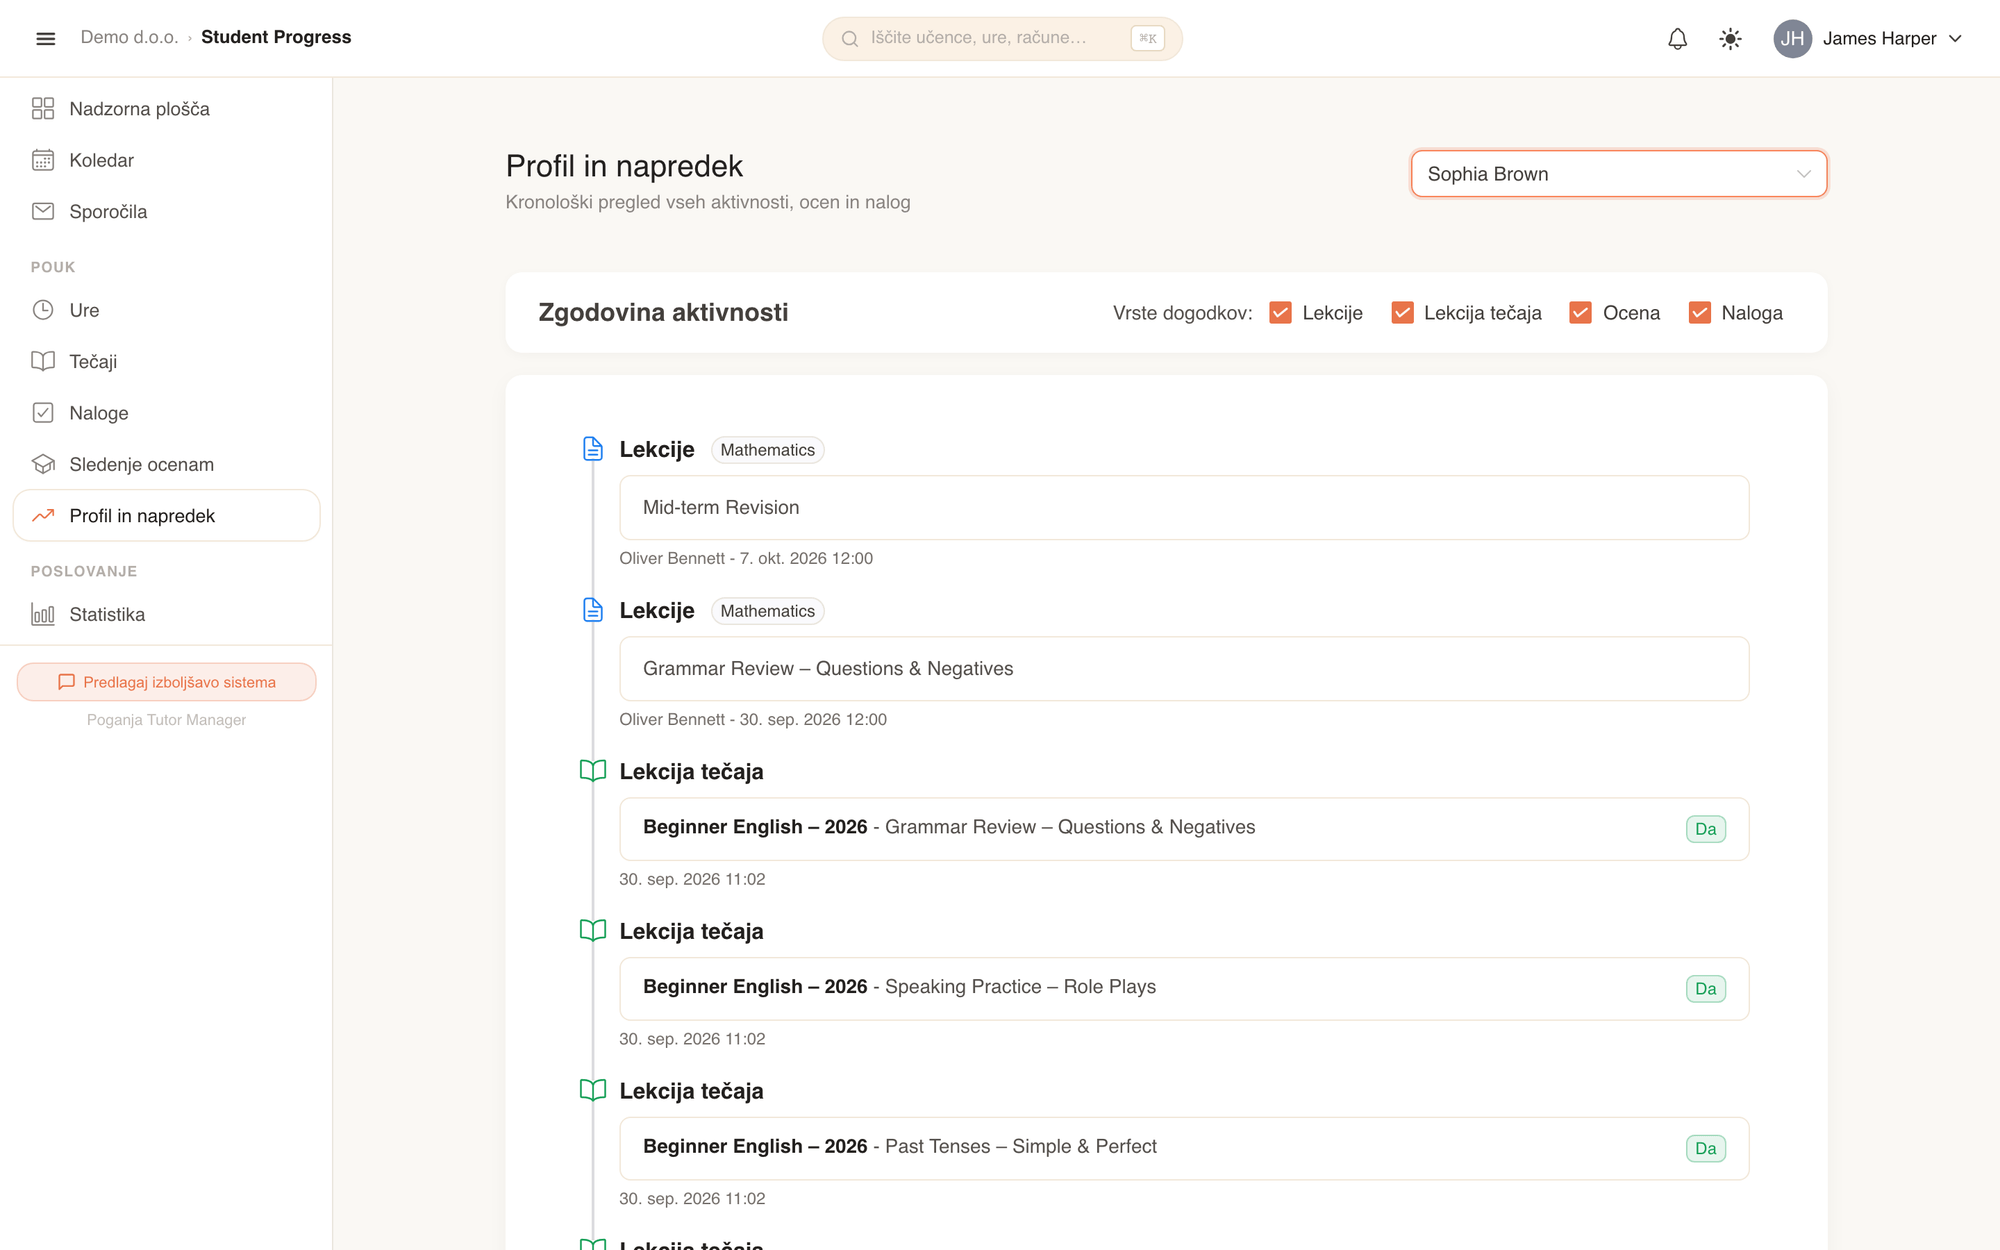Open the Mid-term Revision lesson entry
The height and width of the screenshot is (1250, 2000).
click(x=1184, y=508)
